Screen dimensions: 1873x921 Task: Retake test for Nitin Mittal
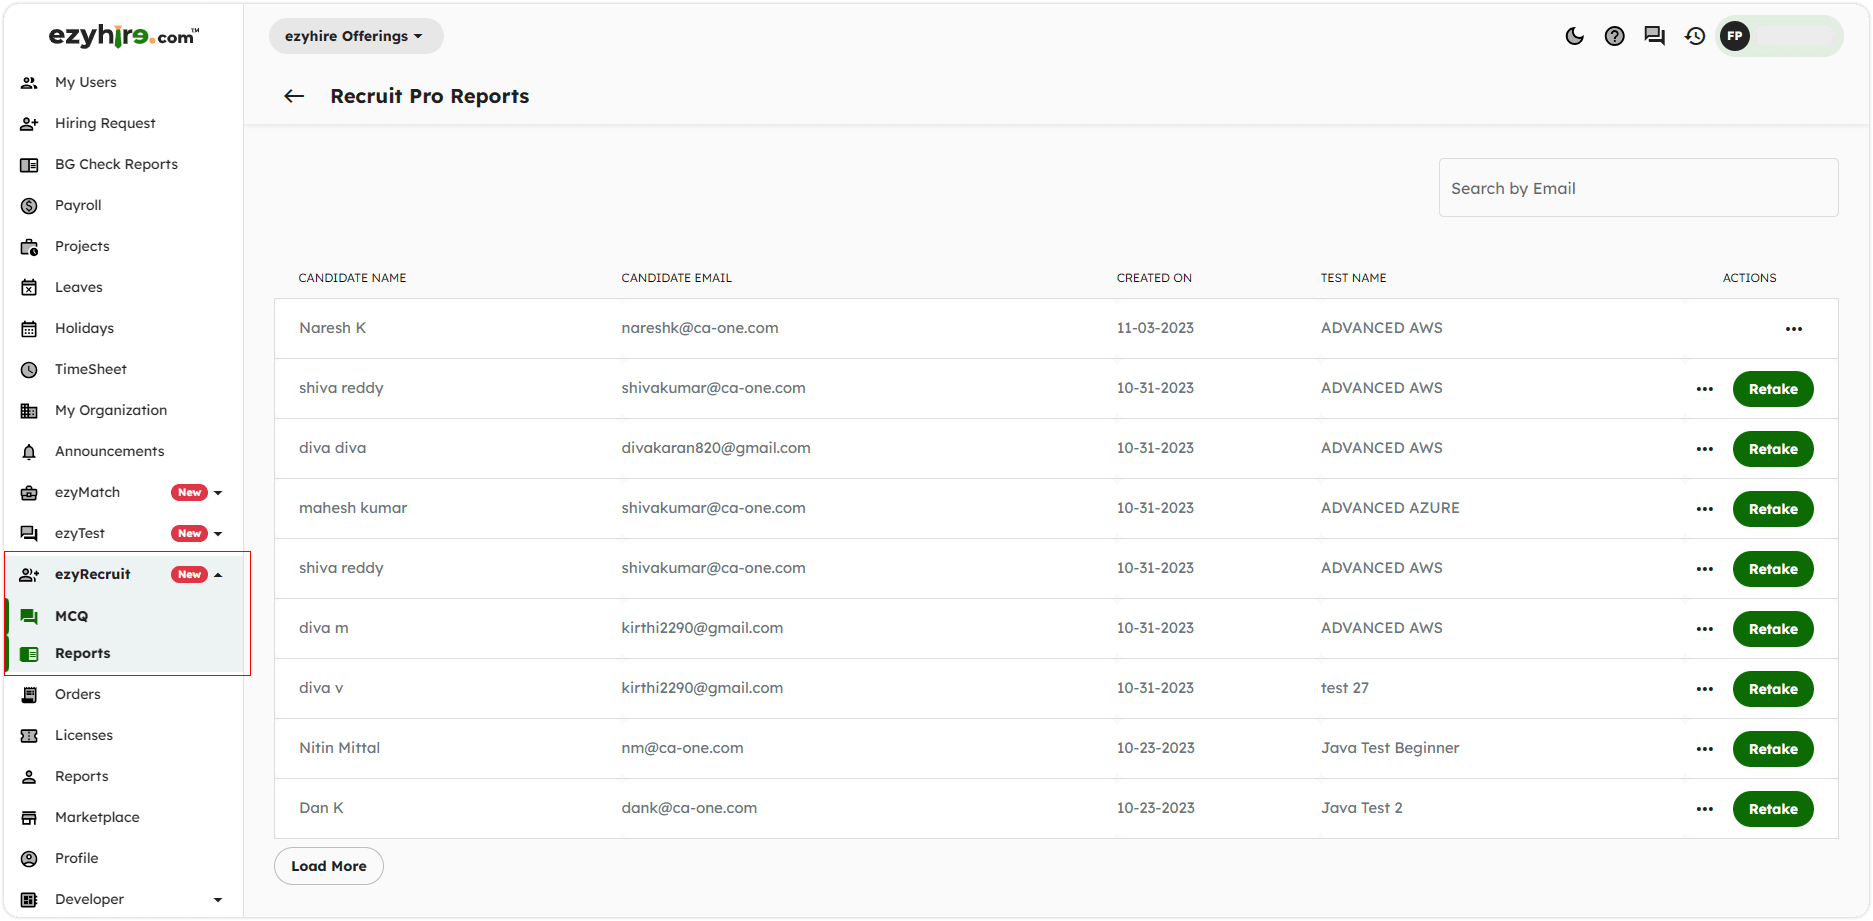coord(1773,749)
